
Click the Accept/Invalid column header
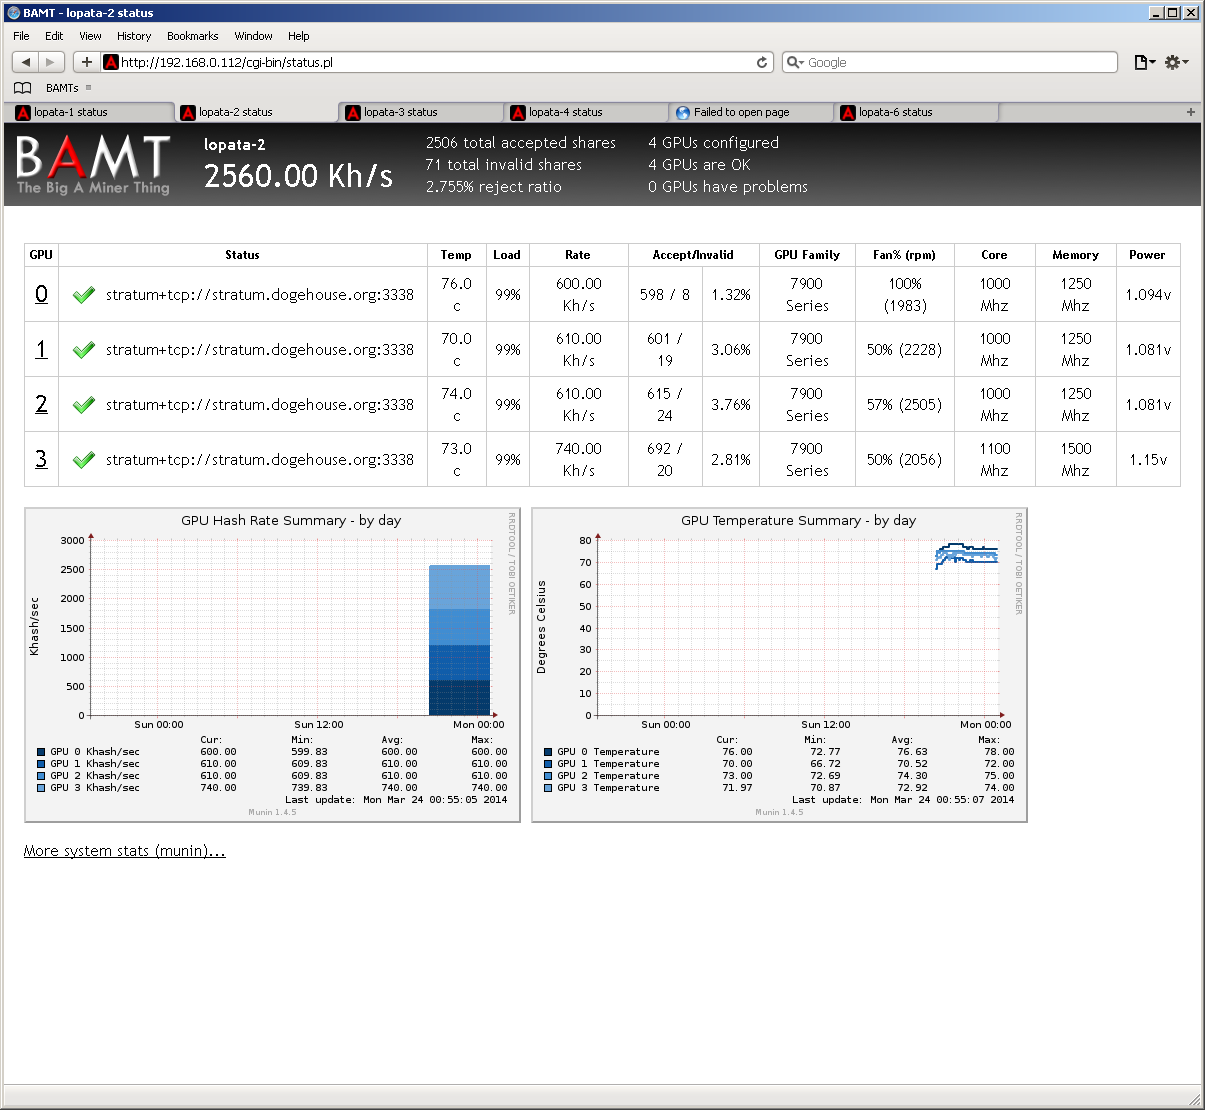693,255
